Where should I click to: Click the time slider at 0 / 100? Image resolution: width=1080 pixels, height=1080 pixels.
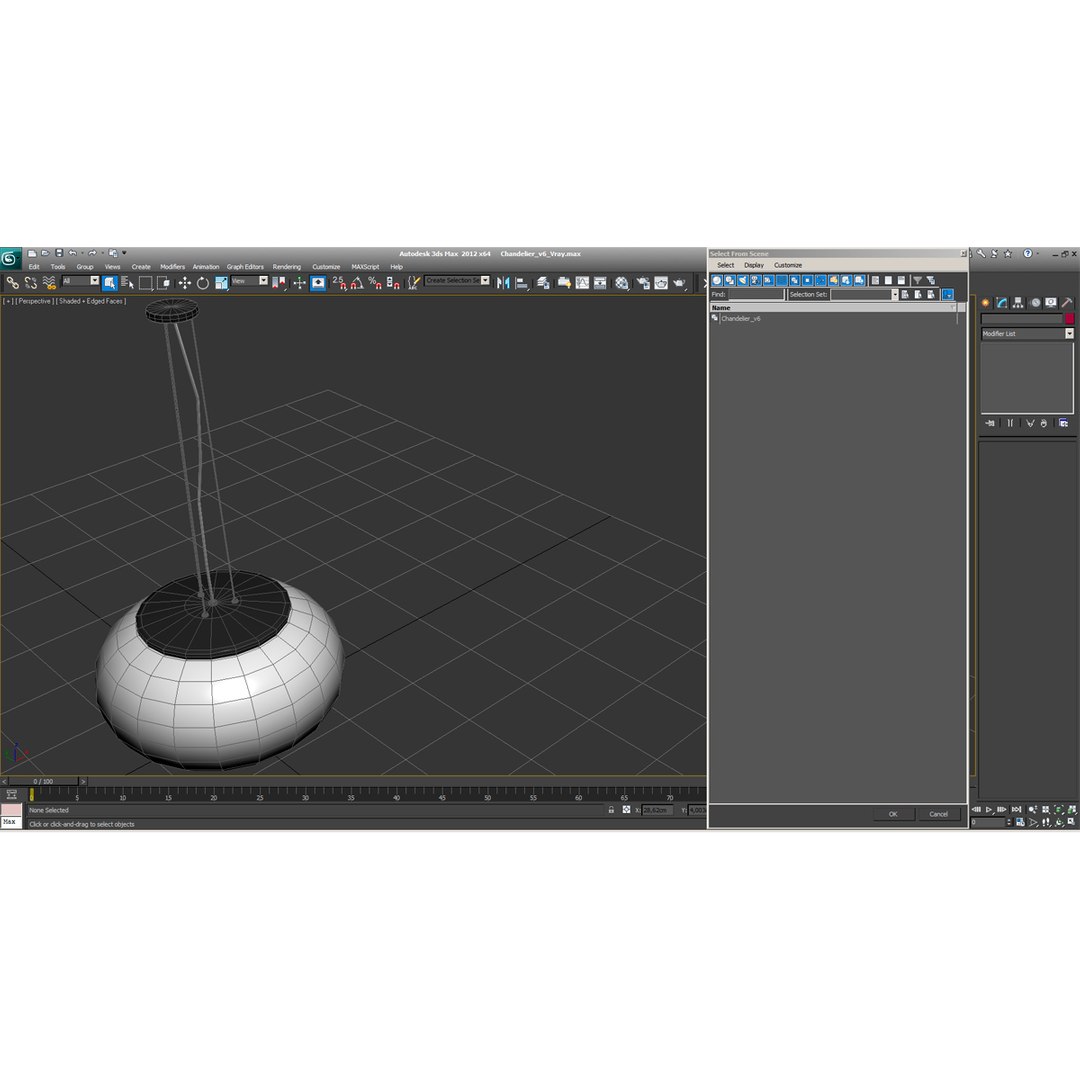(43, 782)
